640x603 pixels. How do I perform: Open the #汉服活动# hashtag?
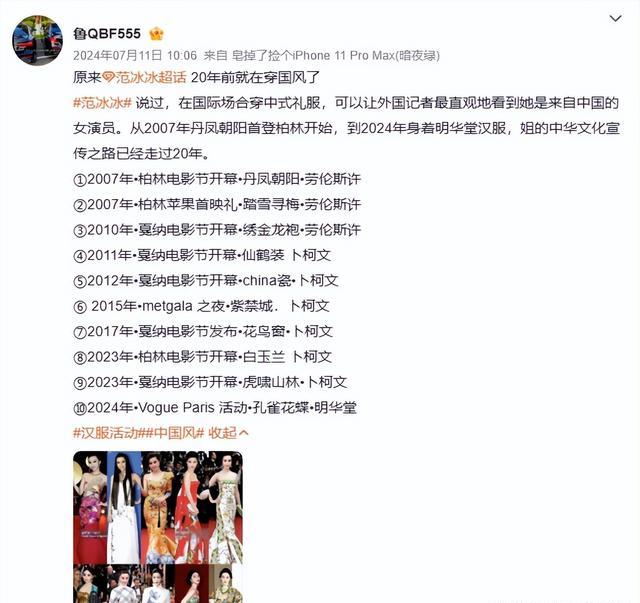106,433
